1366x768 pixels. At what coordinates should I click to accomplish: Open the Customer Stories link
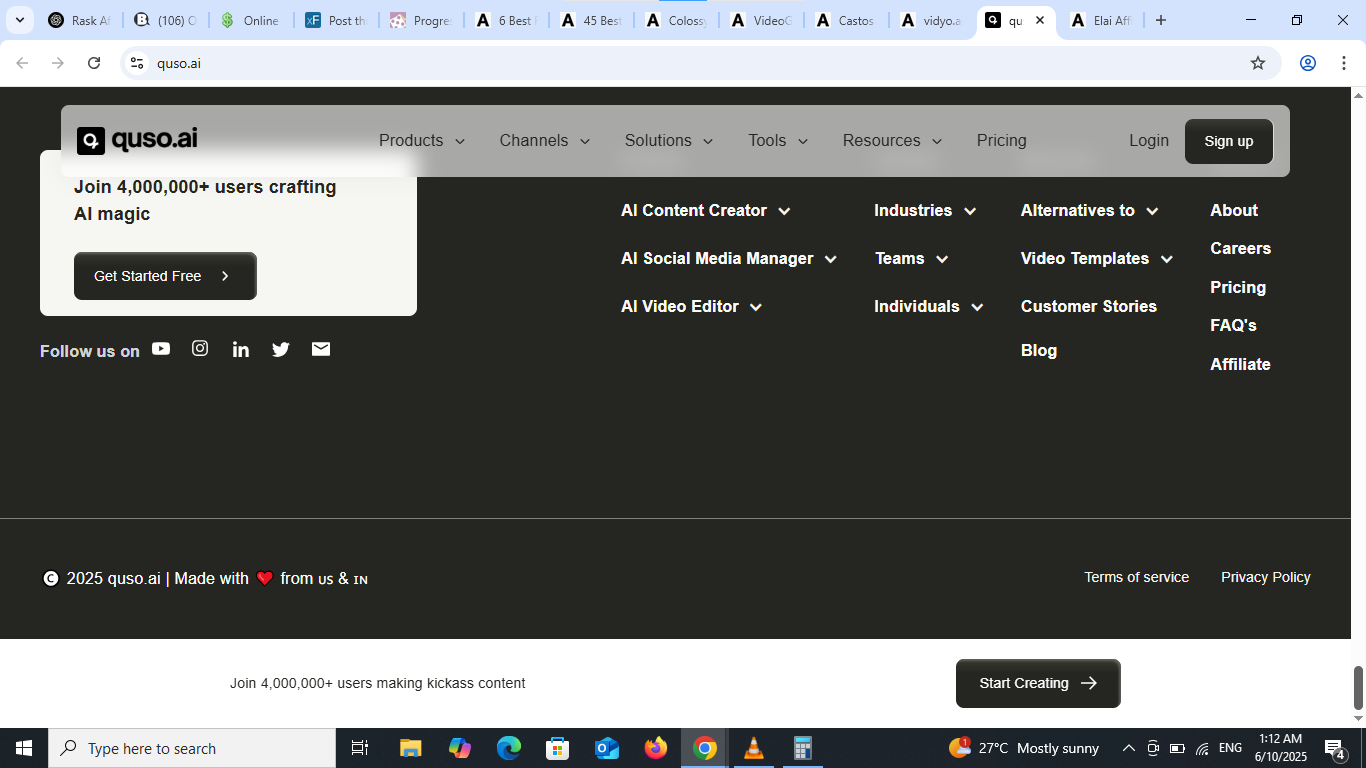pos(1089,306)
